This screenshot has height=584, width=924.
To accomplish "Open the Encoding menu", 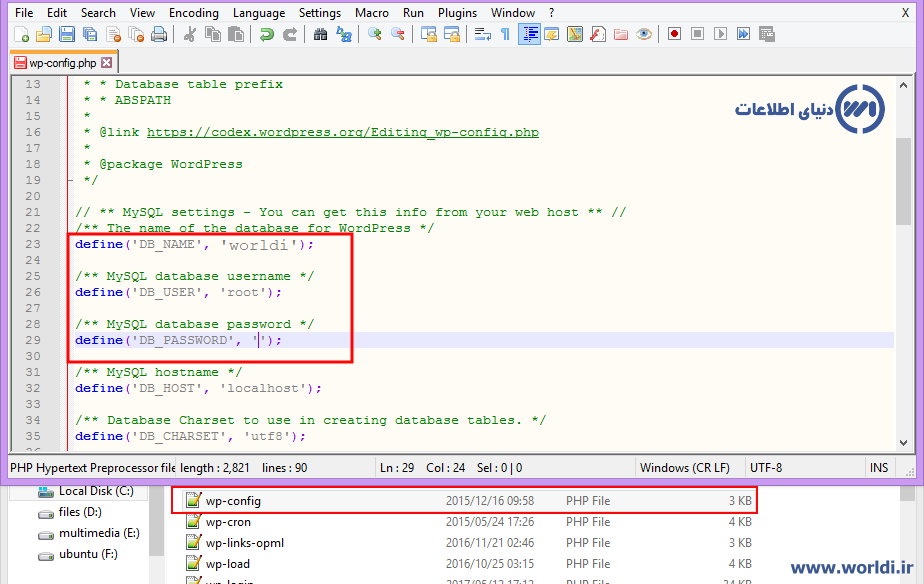I will (x=194, y=12).
